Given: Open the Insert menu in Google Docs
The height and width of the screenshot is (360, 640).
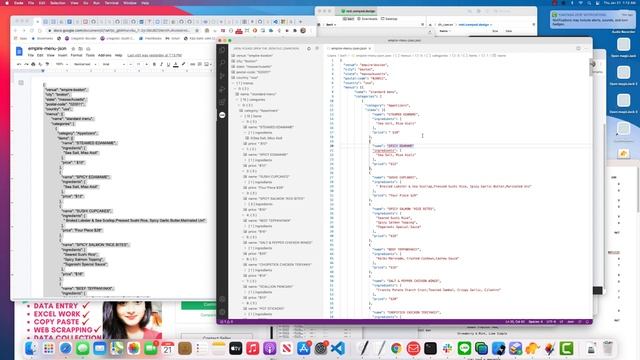Looking at the screenshot, I should pos(62,55).
